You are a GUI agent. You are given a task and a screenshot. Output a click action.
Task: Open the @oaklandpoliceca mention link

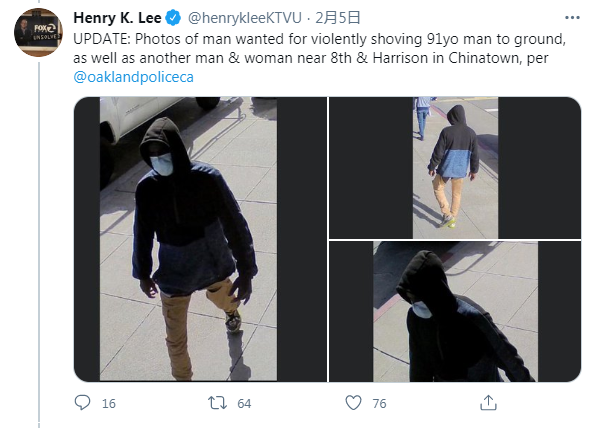pos(133,77)
